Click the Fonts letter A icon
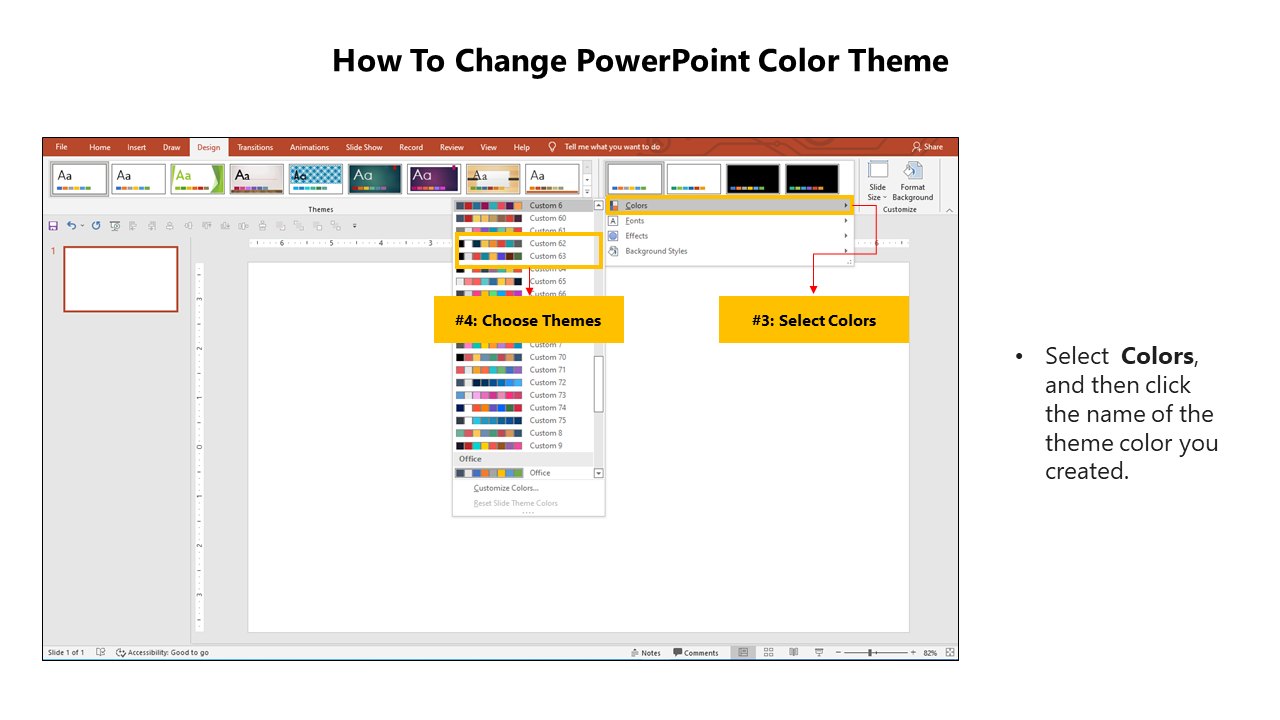The image size is (1280, 720). click(614, 221)
